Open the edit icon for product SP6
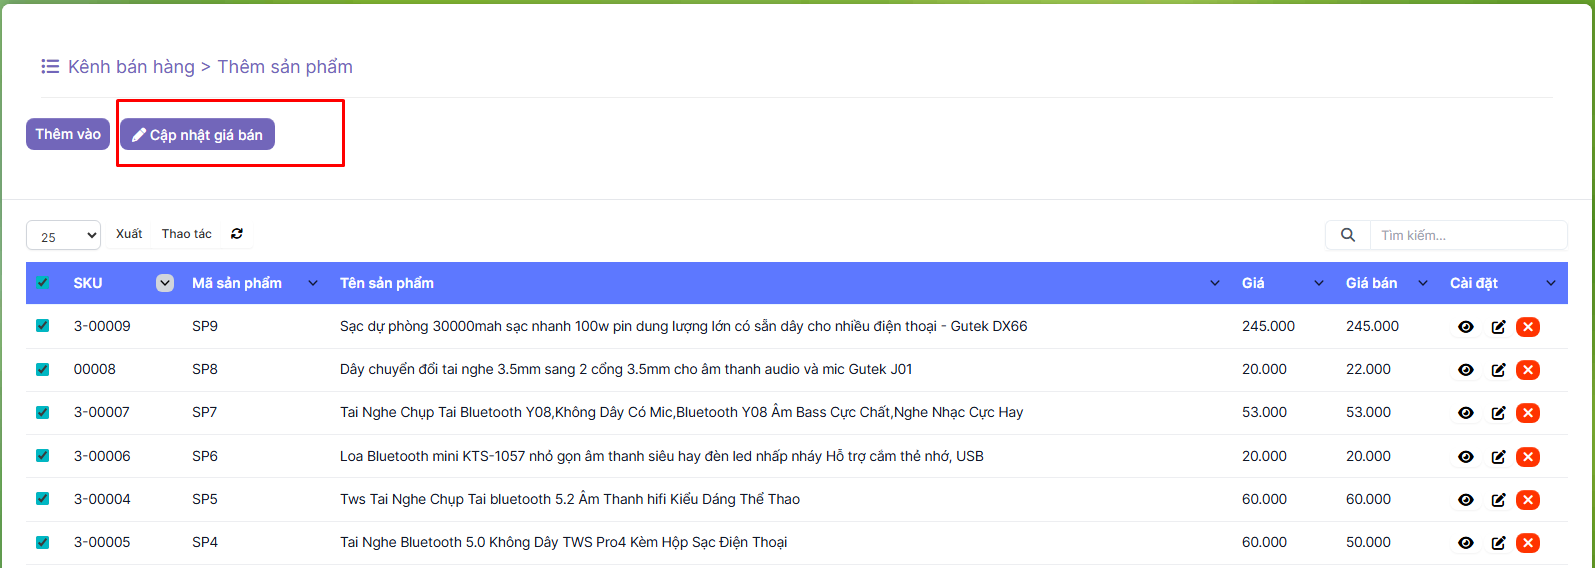Viewport: 1595px width, 568px height. tap(1498, 457)
